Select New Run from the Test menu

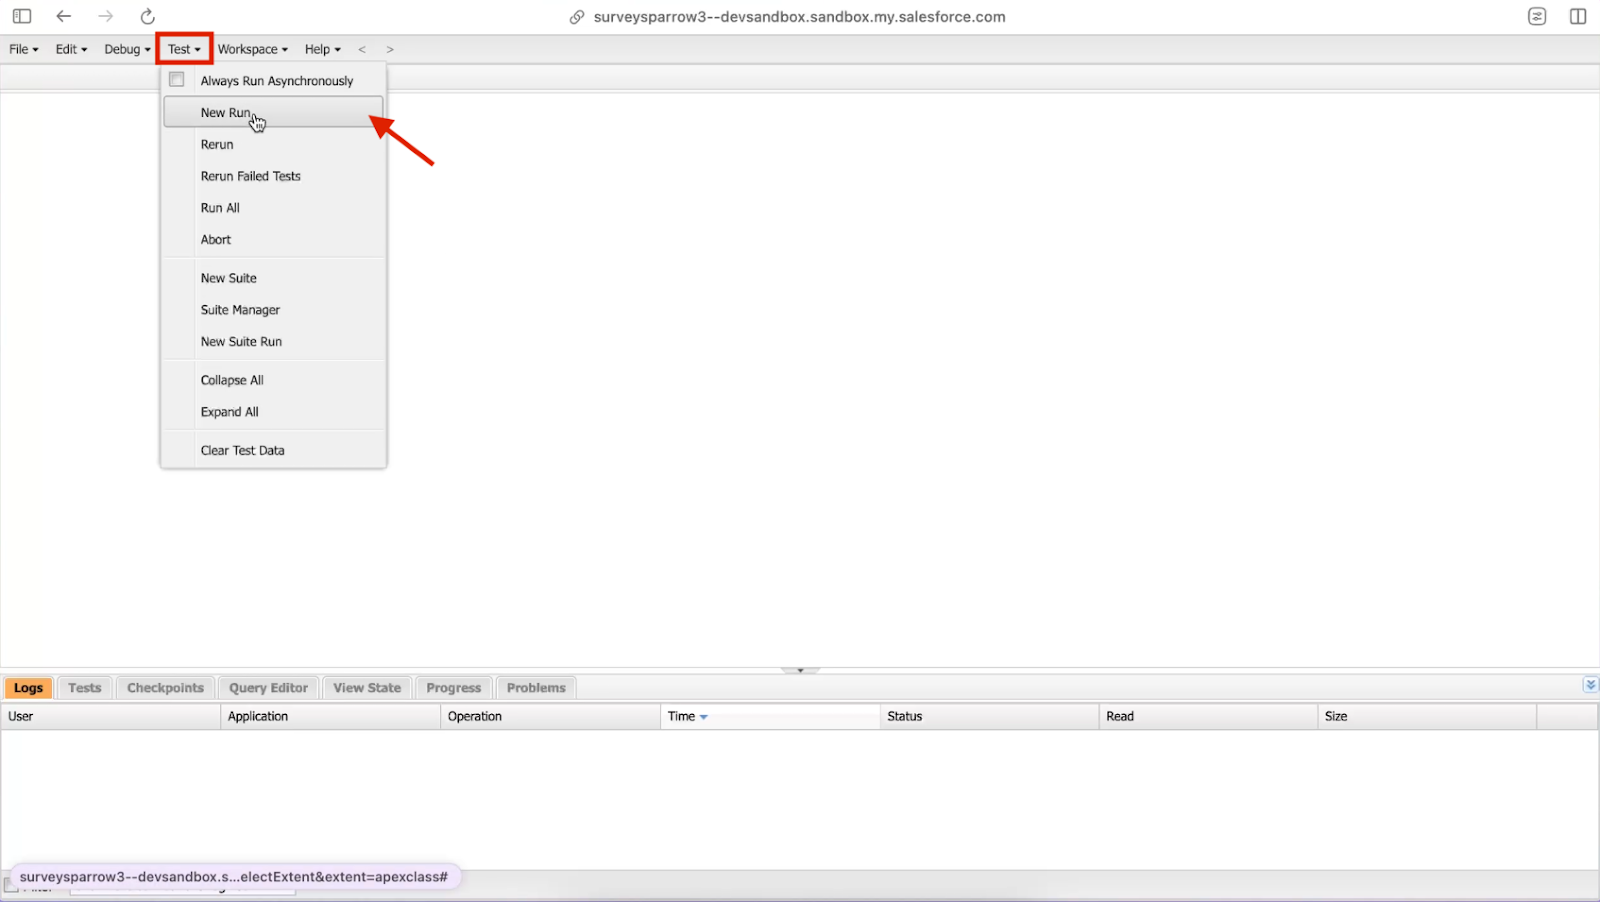tap(226, 113)
